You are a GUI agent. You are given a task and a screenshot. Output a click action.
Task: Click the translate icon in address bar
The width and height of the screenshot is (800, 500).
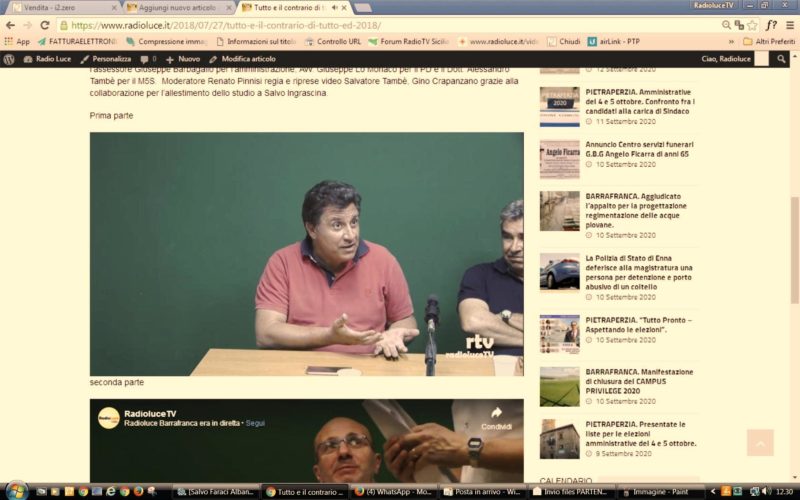pyautogui.click(x=739, y=25)
